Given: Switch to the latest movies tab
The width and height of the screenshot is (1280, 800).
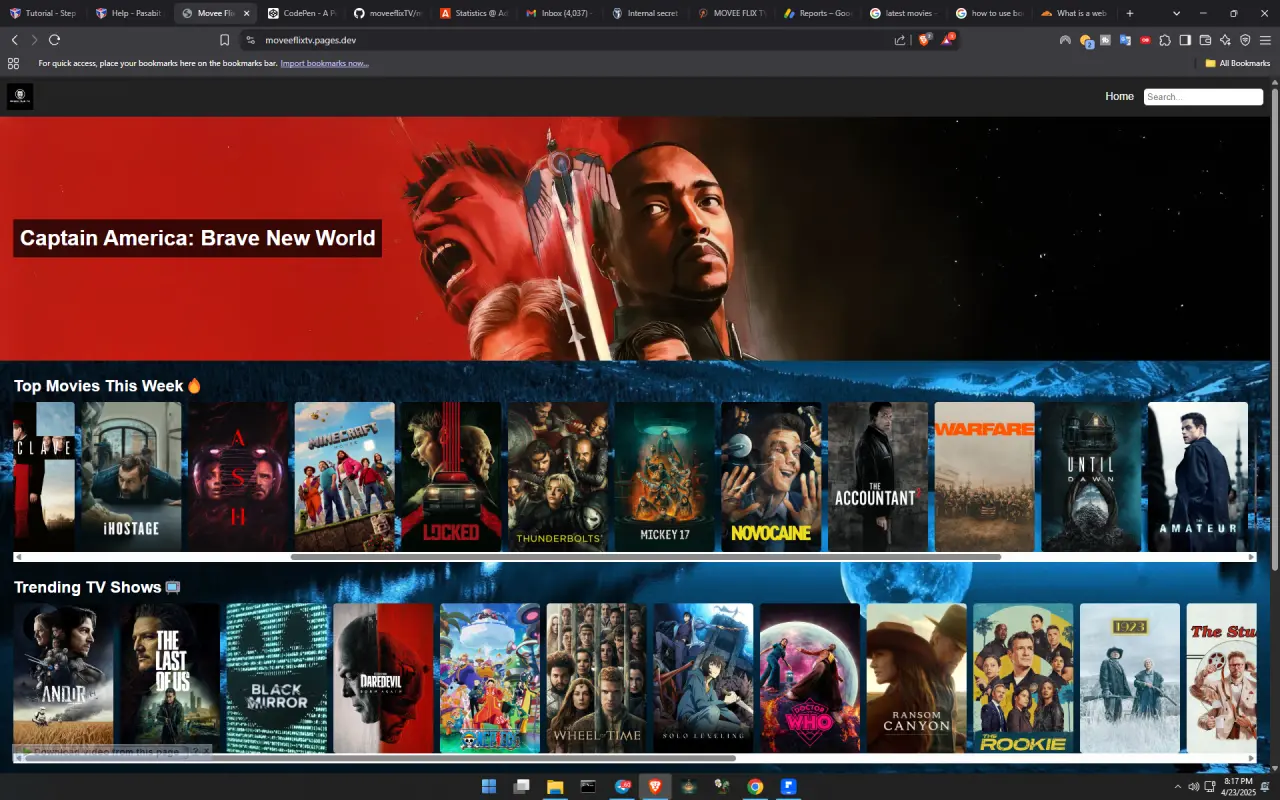Looking at the screenshot, I should tap(903, 13).
